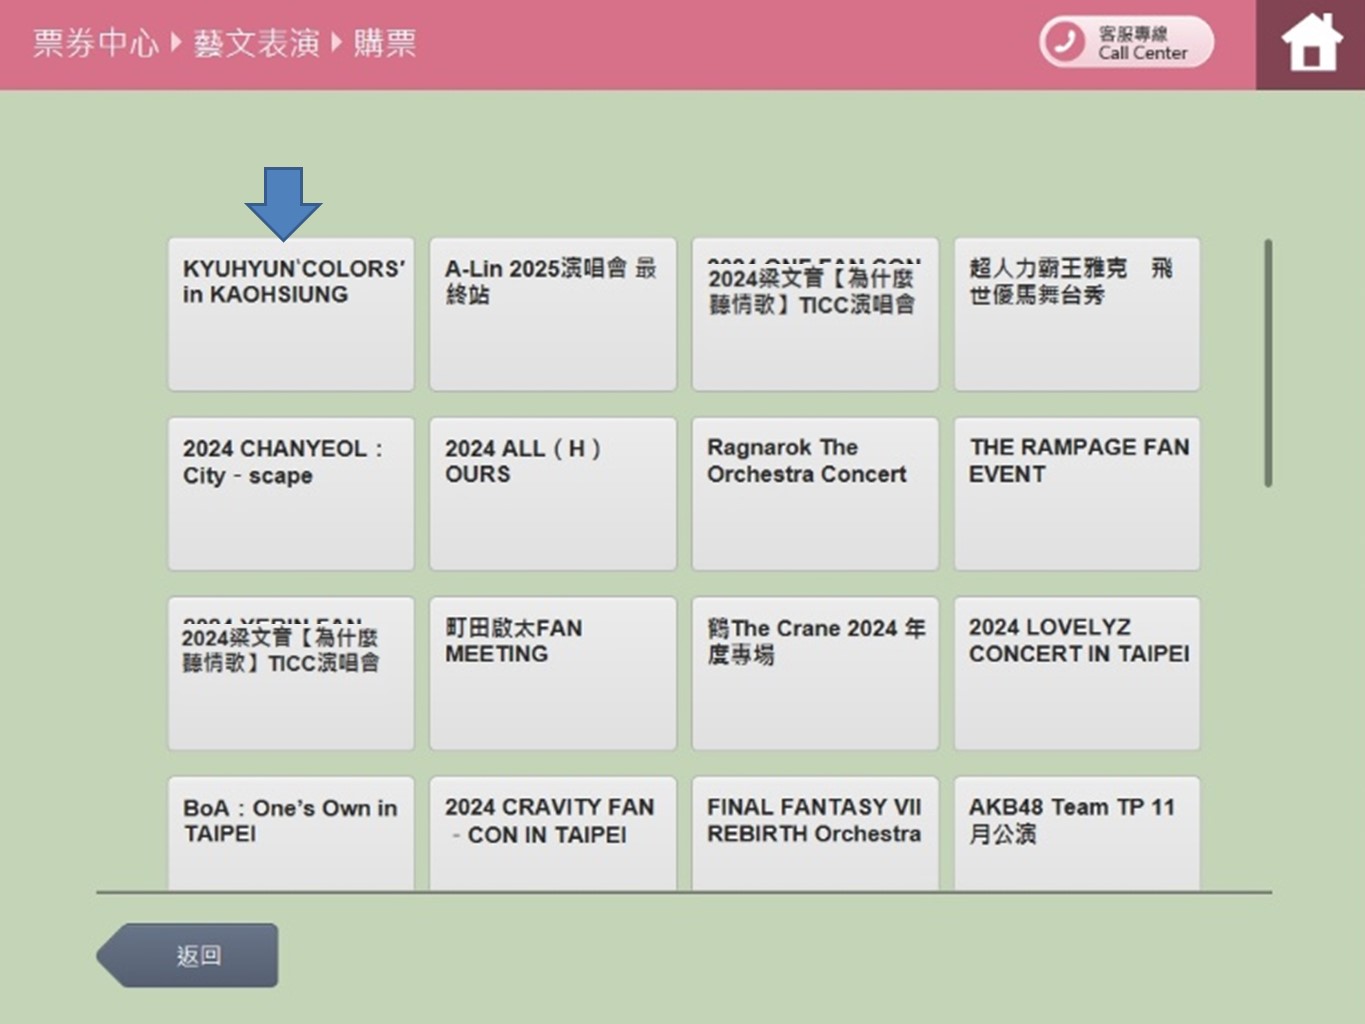Tap the 返回 back button
This screenshot has height=1024, width=1365.
coord(188,955)
